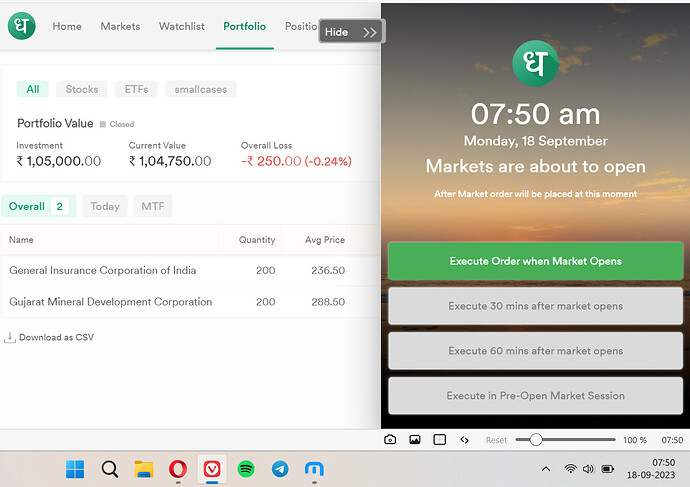This screenshot has width=690, height=487.
Task: Click the ₹ 1,05,000.00 investment value
Action: tap(59, 161)
